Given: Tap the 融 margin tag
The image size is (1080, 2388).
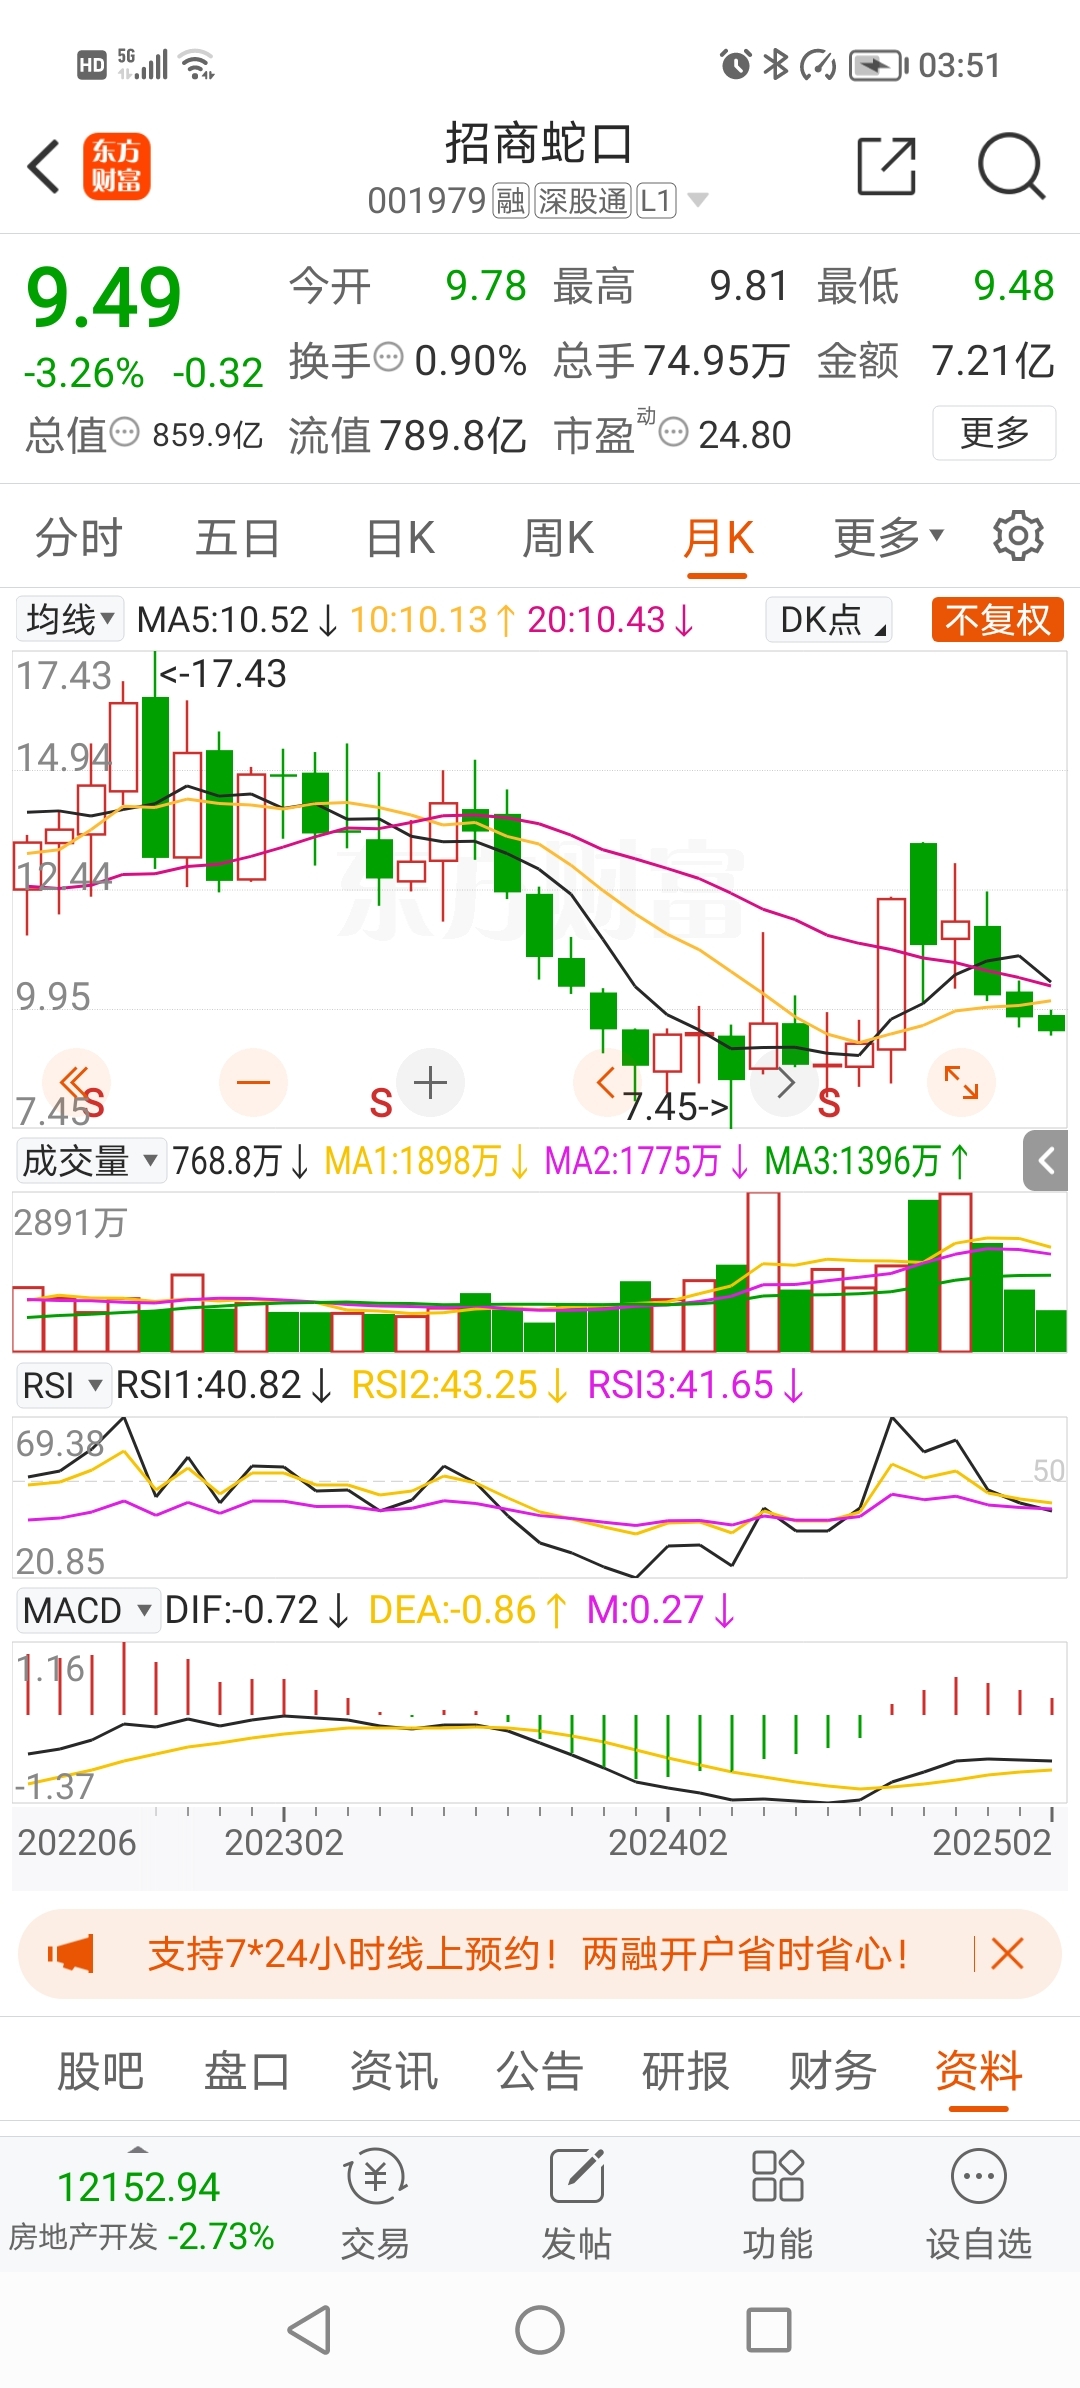Looking at the screenshot, I should [510, 201].
